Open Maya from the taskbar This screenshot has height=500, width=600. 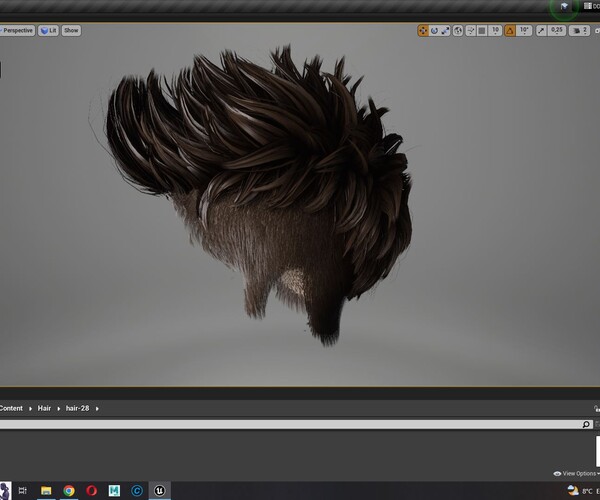tap(114, 490)
